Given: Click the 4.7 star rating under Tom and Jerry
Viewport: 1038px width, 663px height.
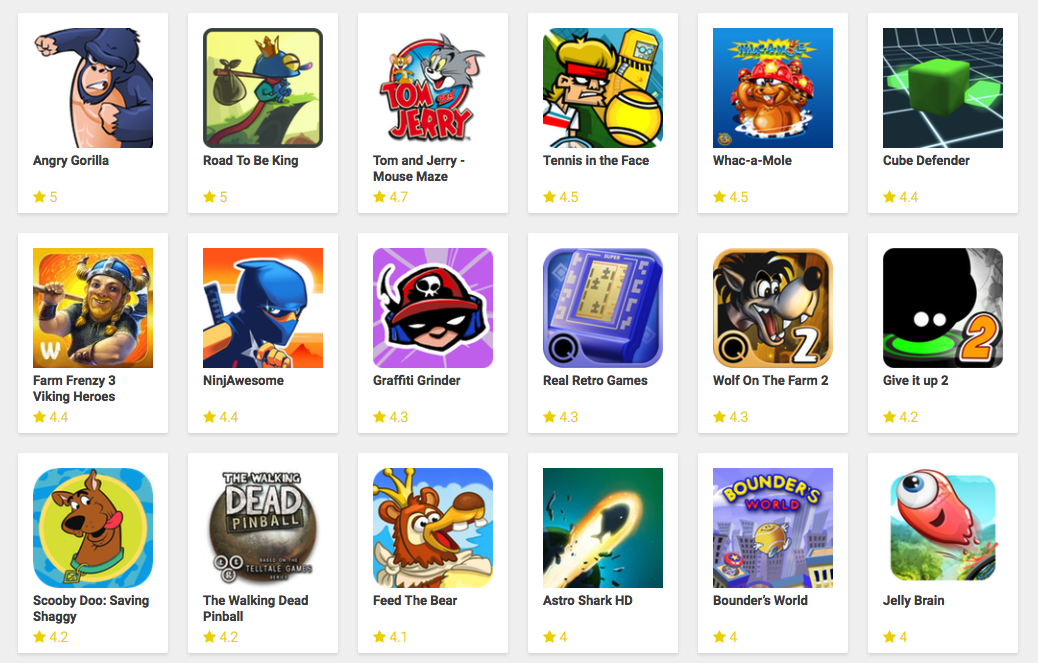Looking at the screenshot, I should [x=391, y=197].
